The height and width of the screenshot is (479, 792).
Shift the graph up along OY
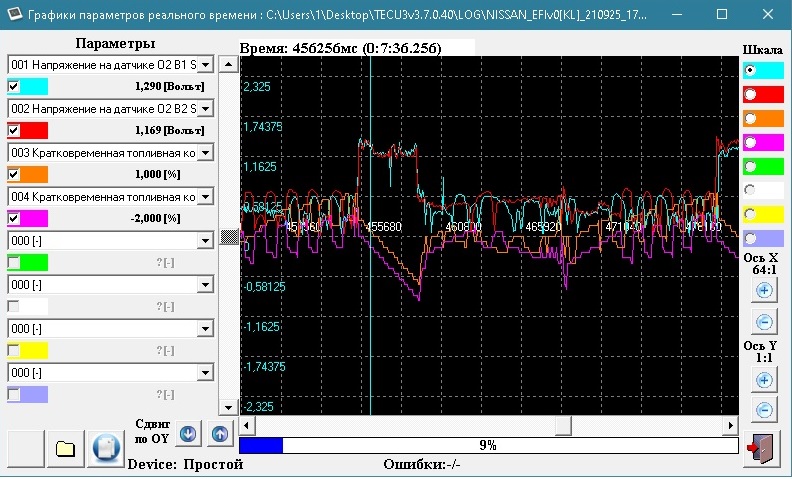[220, 434]
